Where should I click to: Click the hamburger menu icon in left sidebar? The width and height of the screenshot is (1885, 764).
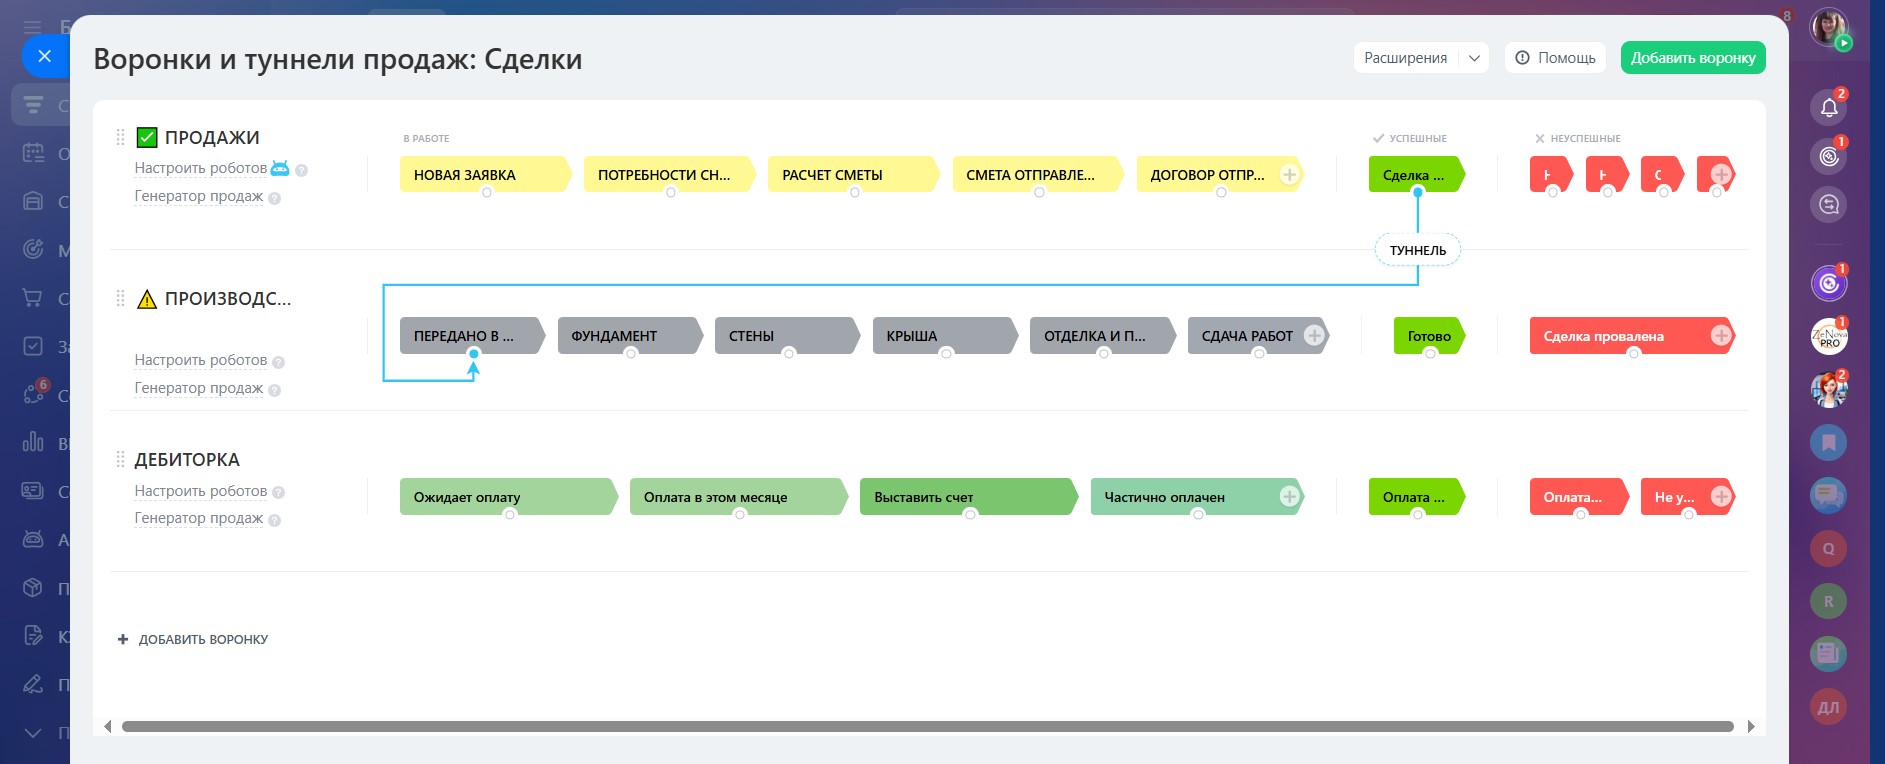[33, 27]
